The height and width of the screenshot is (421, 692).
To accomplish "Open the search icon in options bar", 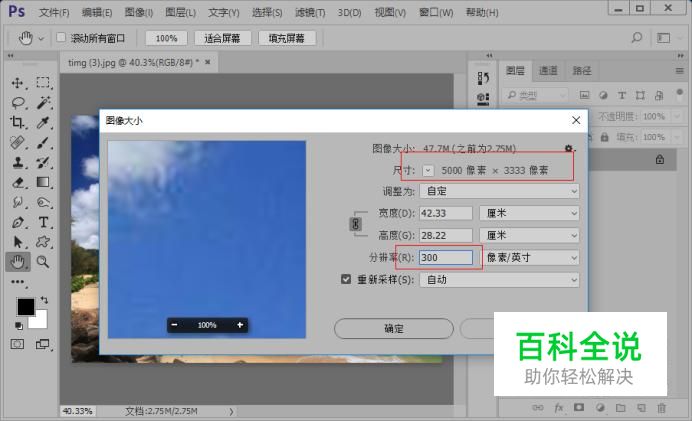I will click(636, 38).
